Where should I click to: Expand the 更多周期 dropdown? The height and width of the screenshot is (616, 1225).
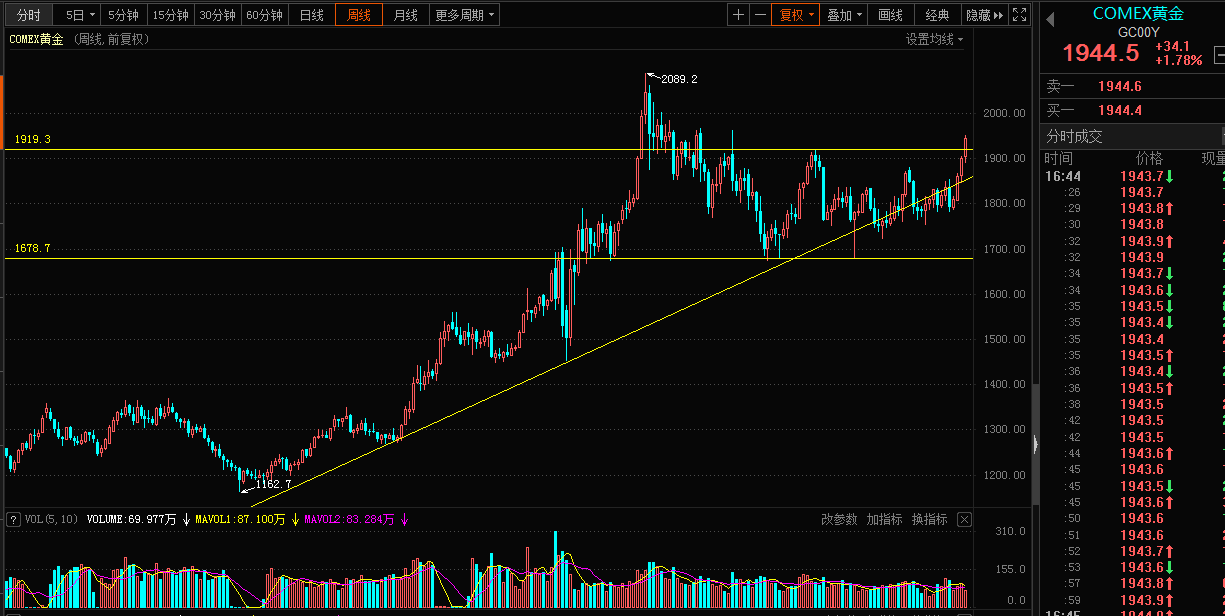[x=465, y=15]
